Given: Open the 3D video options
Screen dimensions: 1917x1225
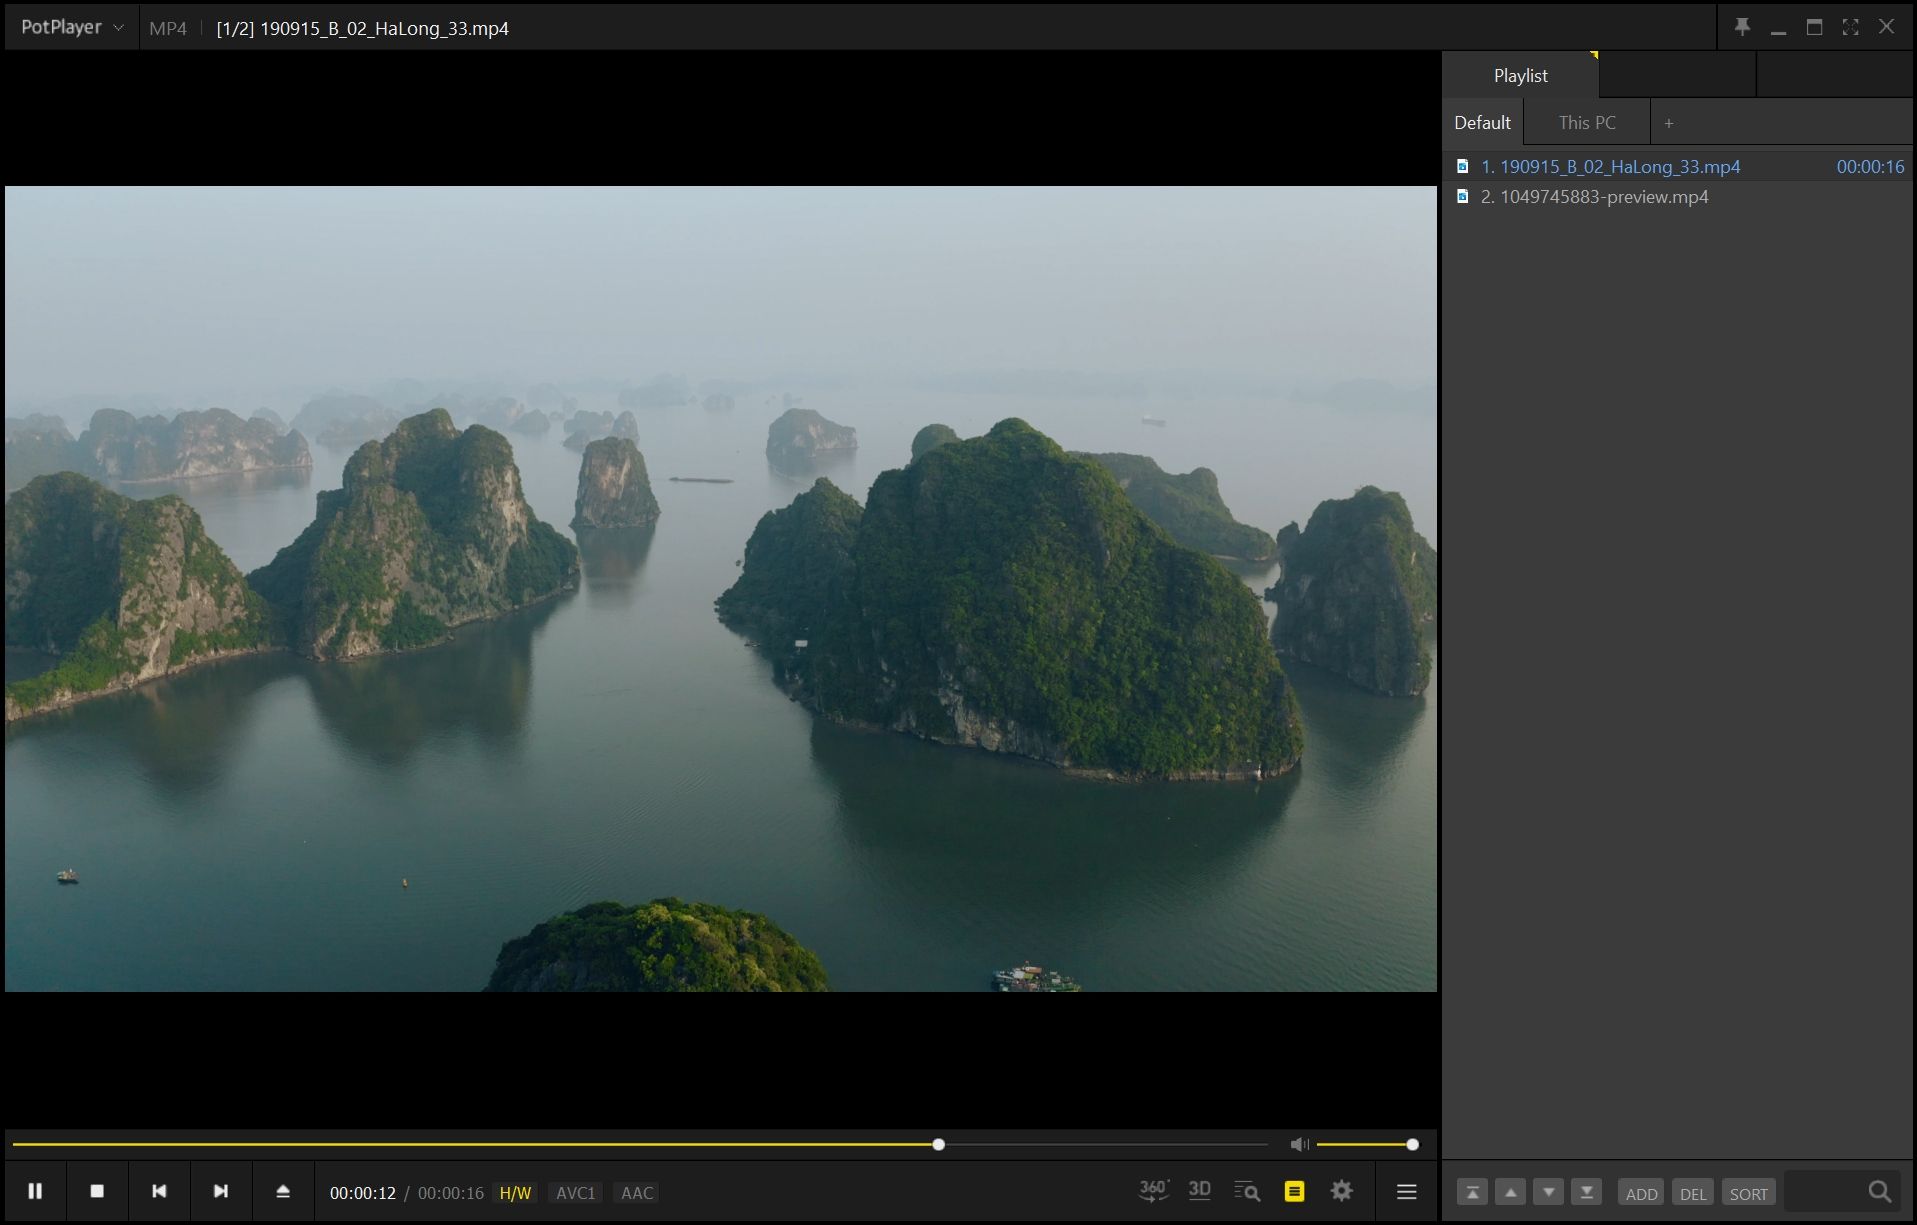Looking at the screenshot, I should point(1199,1190).
